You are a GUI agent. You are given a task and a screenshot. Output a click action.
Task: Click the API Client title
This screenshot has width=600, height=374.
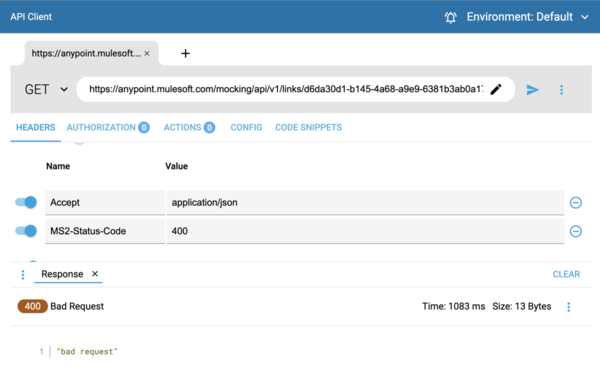click(31, 17)
